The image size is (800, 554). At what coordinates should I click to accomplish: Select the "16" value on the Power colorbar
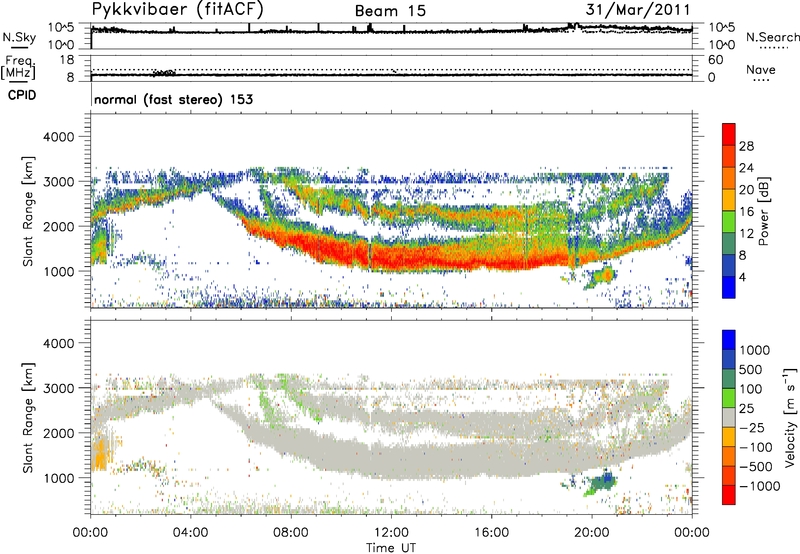click(746, 212)
